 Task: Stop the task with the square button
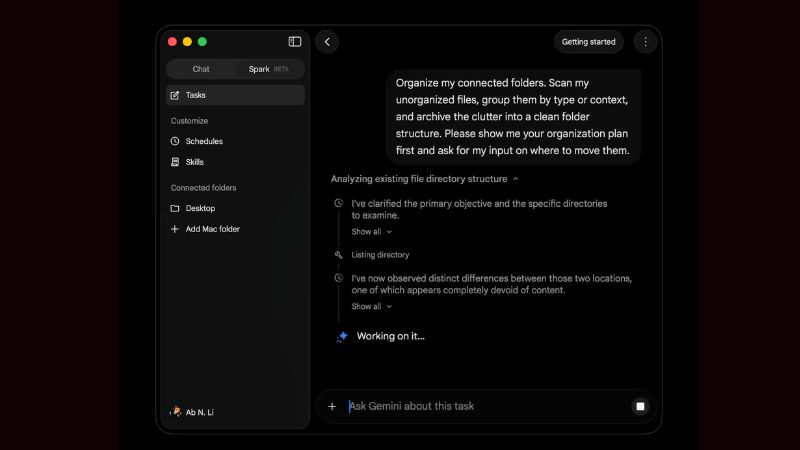[x=640, y=406]
